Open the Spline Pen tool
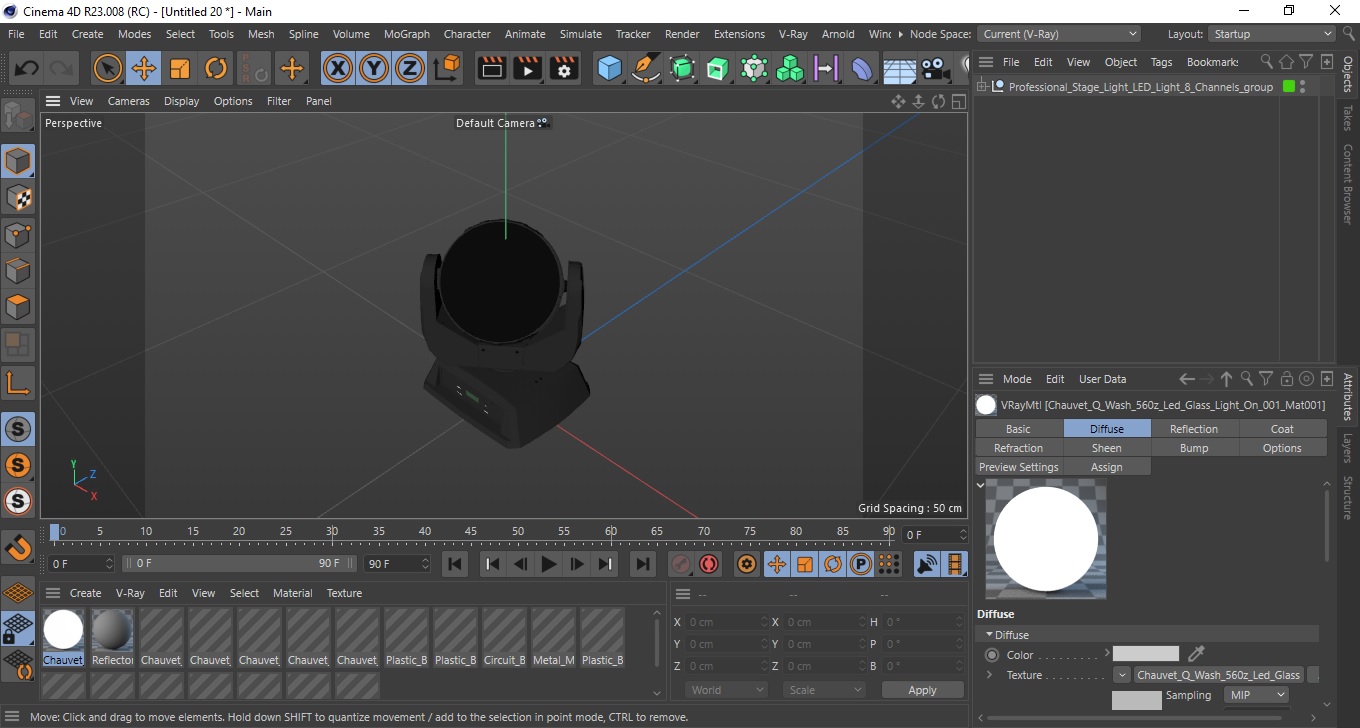1360x728 pixels. [646, 68]
